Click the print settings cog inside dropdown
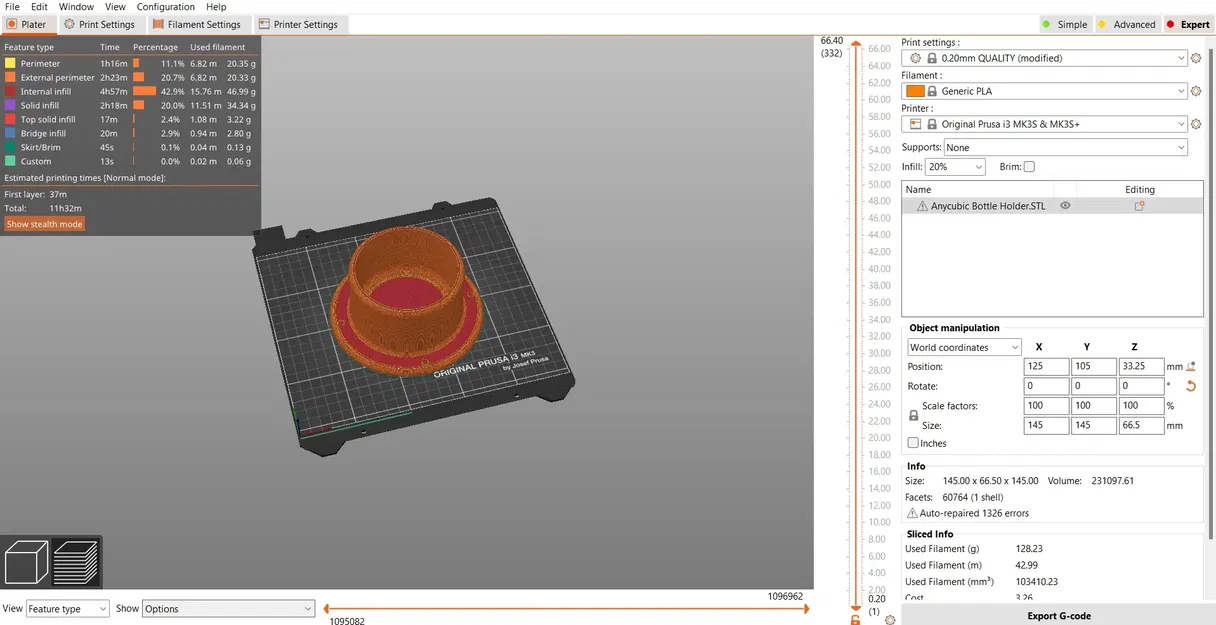The height and width of the screenshot is (625, 1216). pyautogui.click(x=915, y=58)
